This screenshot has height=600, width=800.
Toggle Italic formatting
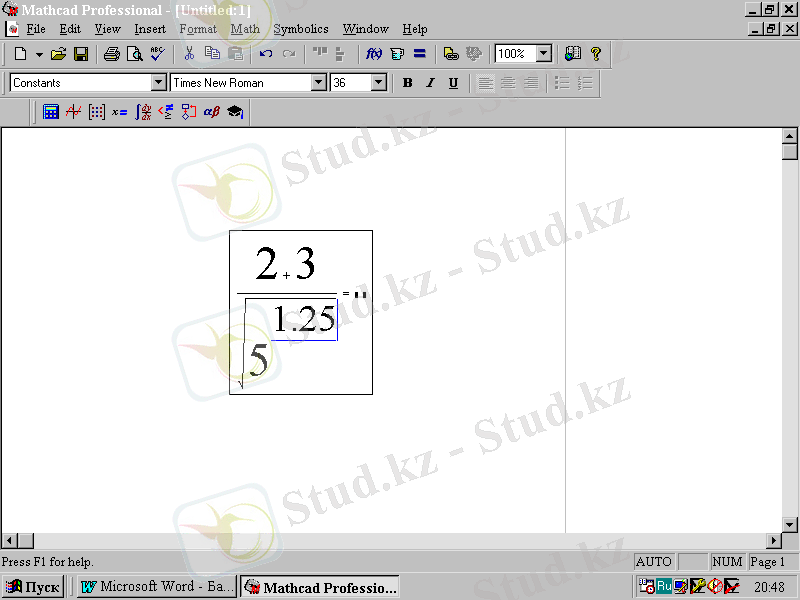[430, 83]
